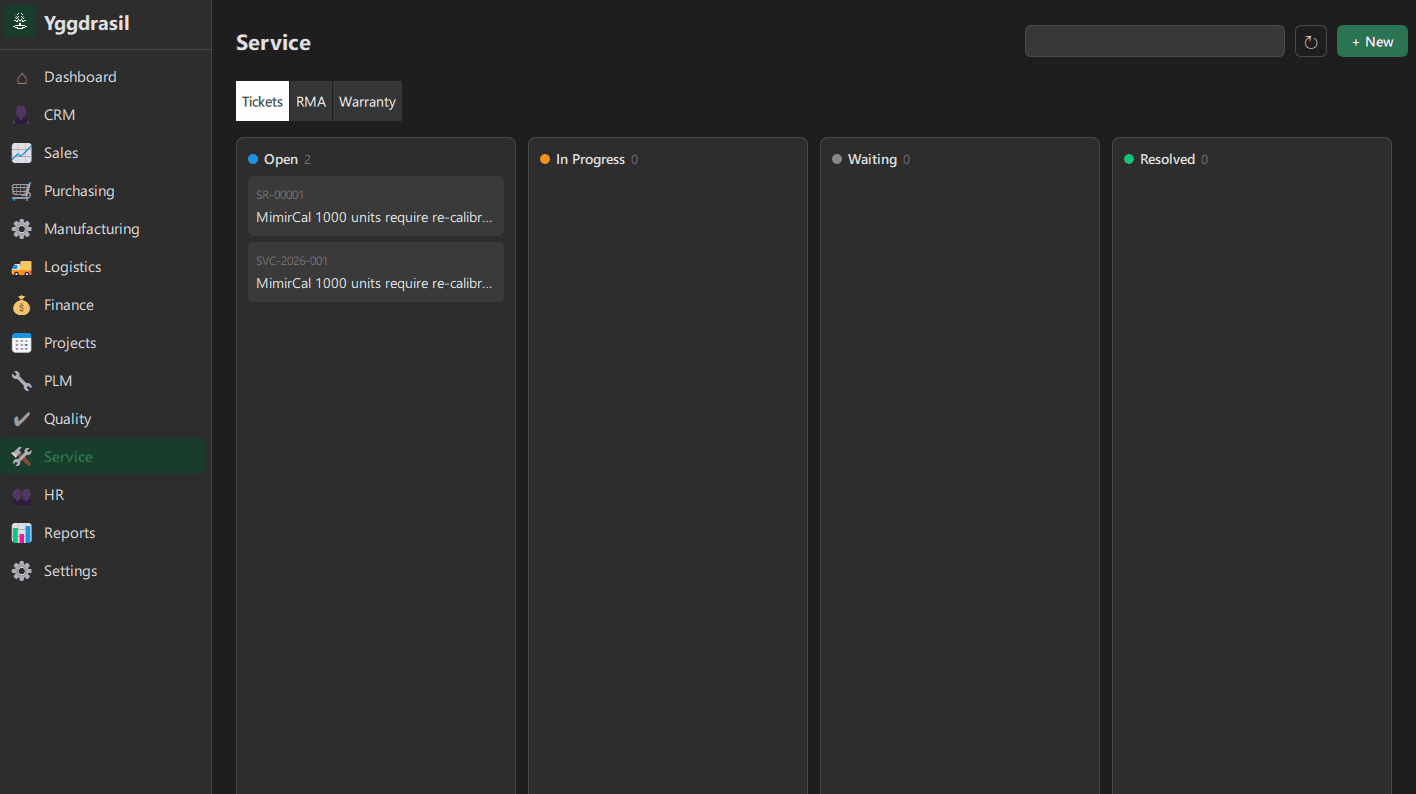Viewport: 1416px width, 794px height.
Task: Open the CRM module icon
Action: tap(21, 114)
